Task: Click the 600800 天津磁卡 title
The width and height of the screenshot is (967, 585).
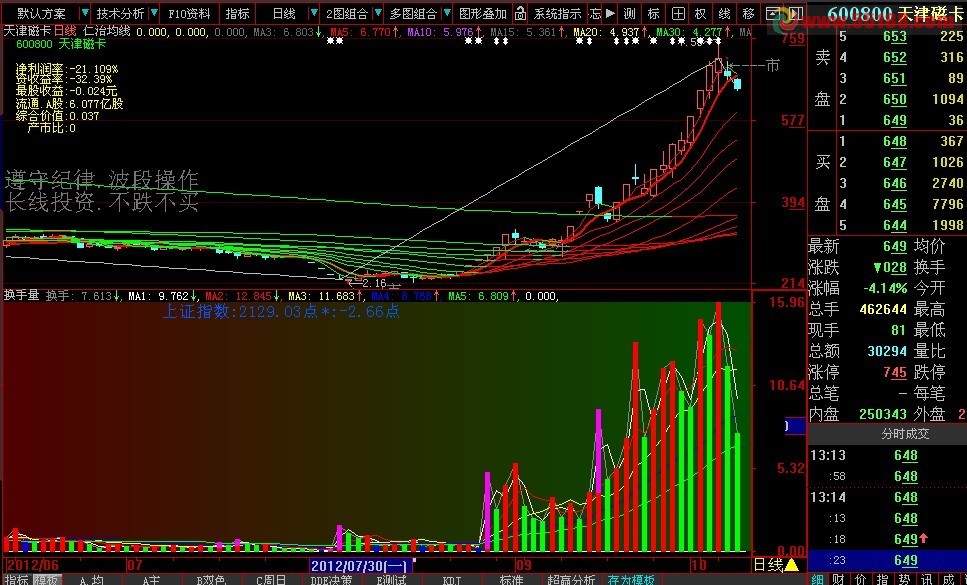Action: click(894, 13)
